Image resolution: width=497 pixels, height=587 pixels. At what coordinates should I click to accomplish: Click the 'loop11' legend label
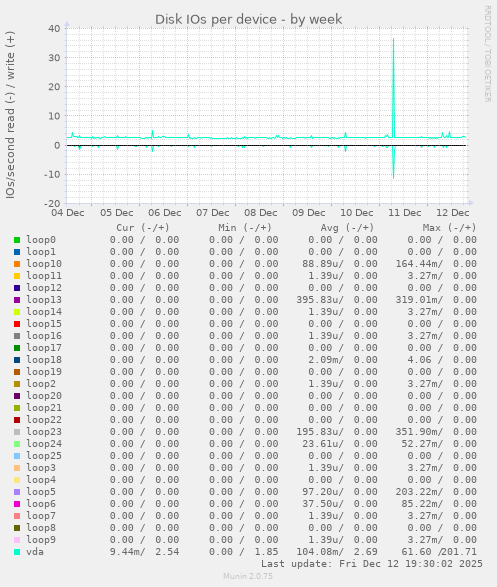coord(44,276)
